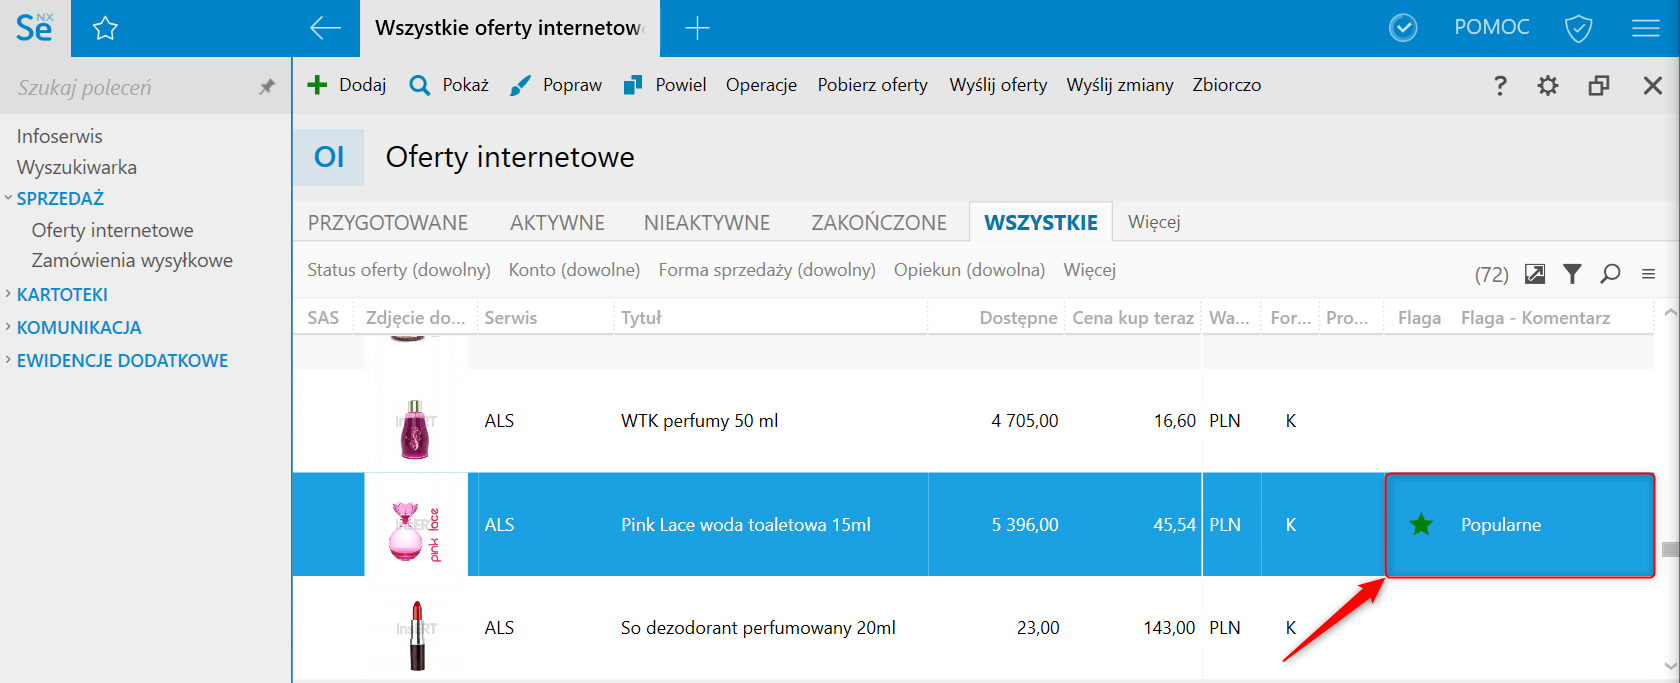Toggle the pin icon in search box

pyautogui.click(x=266, y=88)
